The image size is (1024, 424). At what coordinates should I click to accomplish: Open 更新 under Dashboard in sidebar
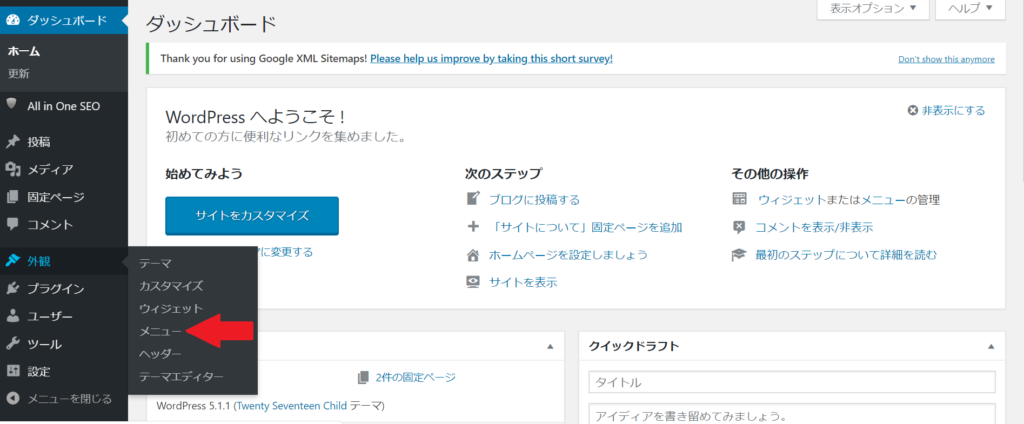pyautogui.click(x=18, y=73)
